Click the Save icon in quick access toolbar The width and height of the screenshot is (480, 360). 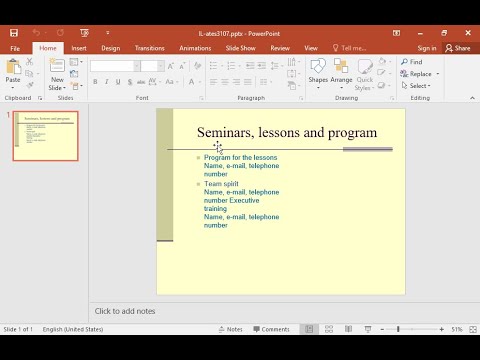click(14, 33)
